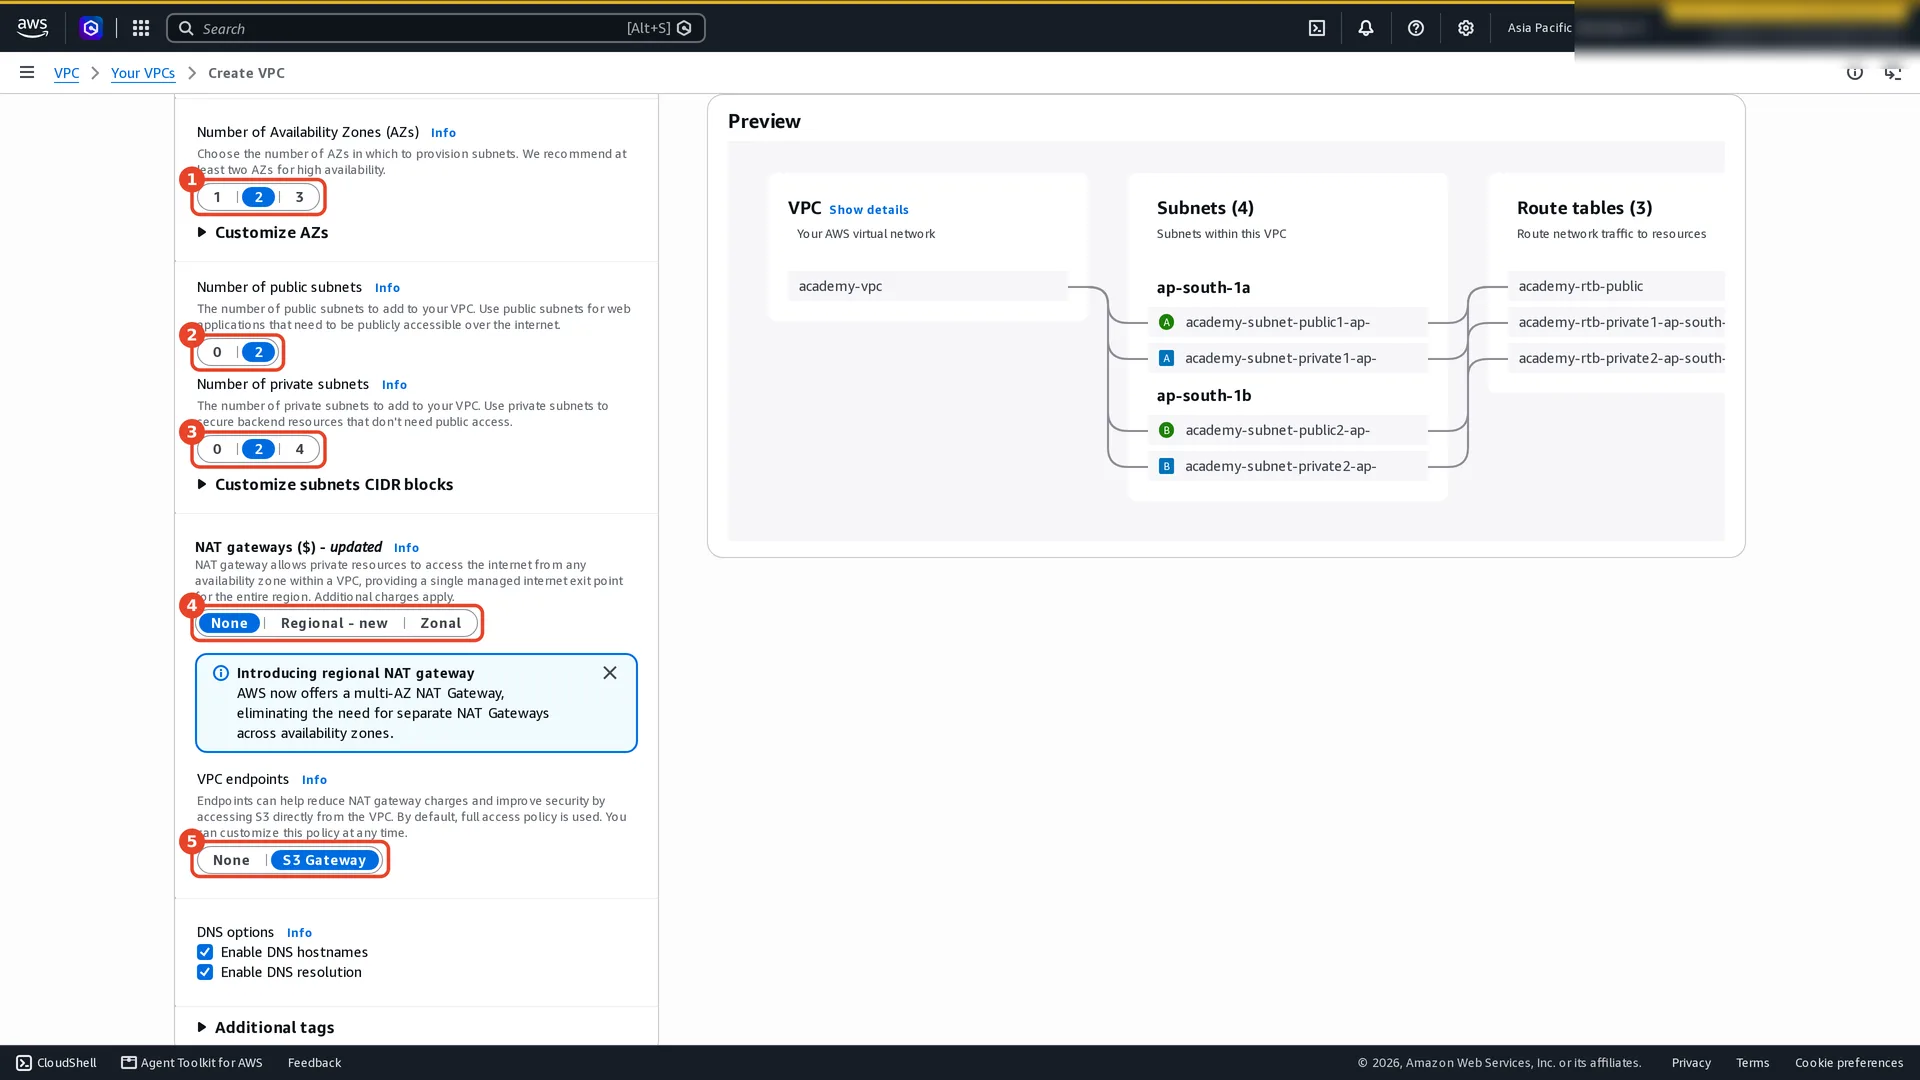Open the AWS home logo

[32, 28]
